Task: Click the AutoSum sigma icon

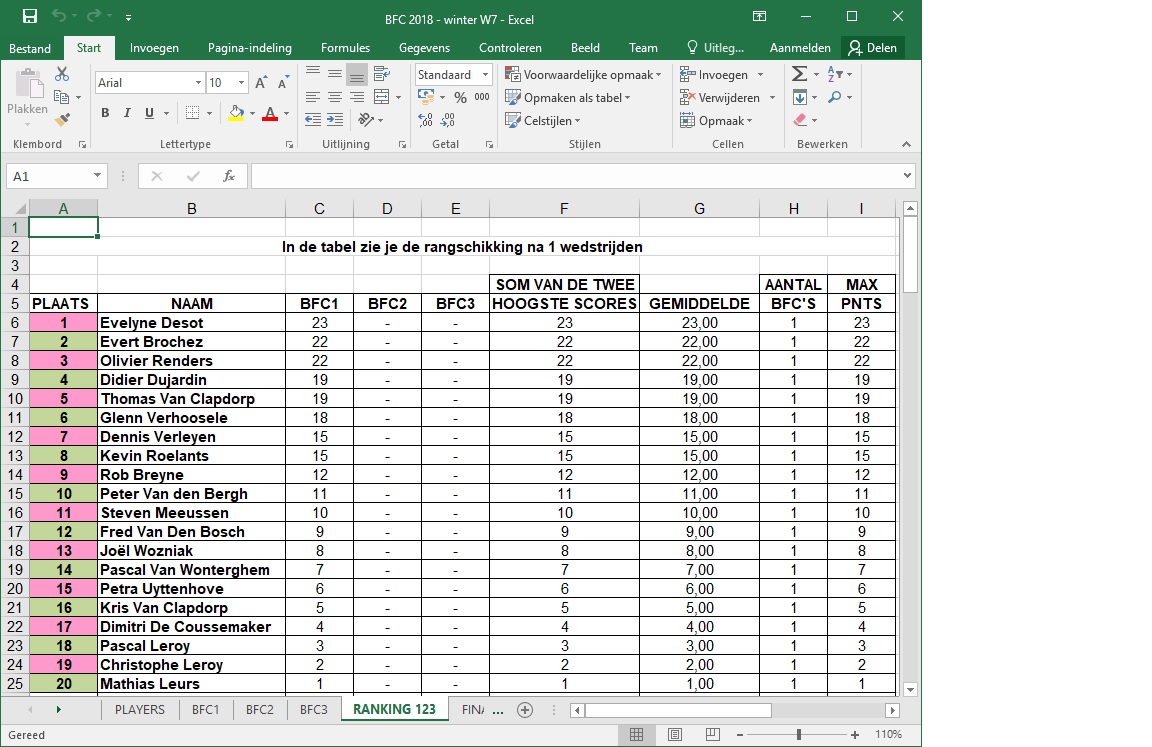Action: 799,75
